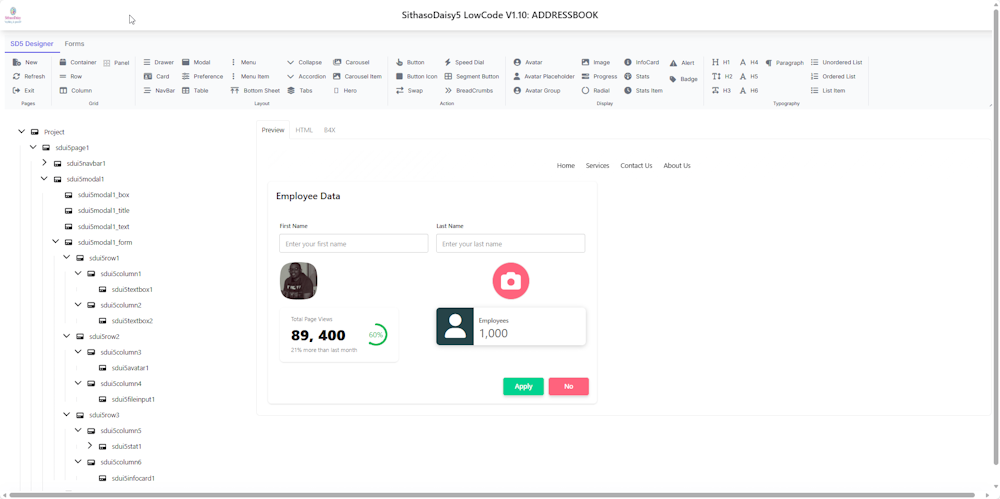Screen dimensions: 1000x499
Task: Insert a Paragraph typography element
Action: (x=784, y=63)
